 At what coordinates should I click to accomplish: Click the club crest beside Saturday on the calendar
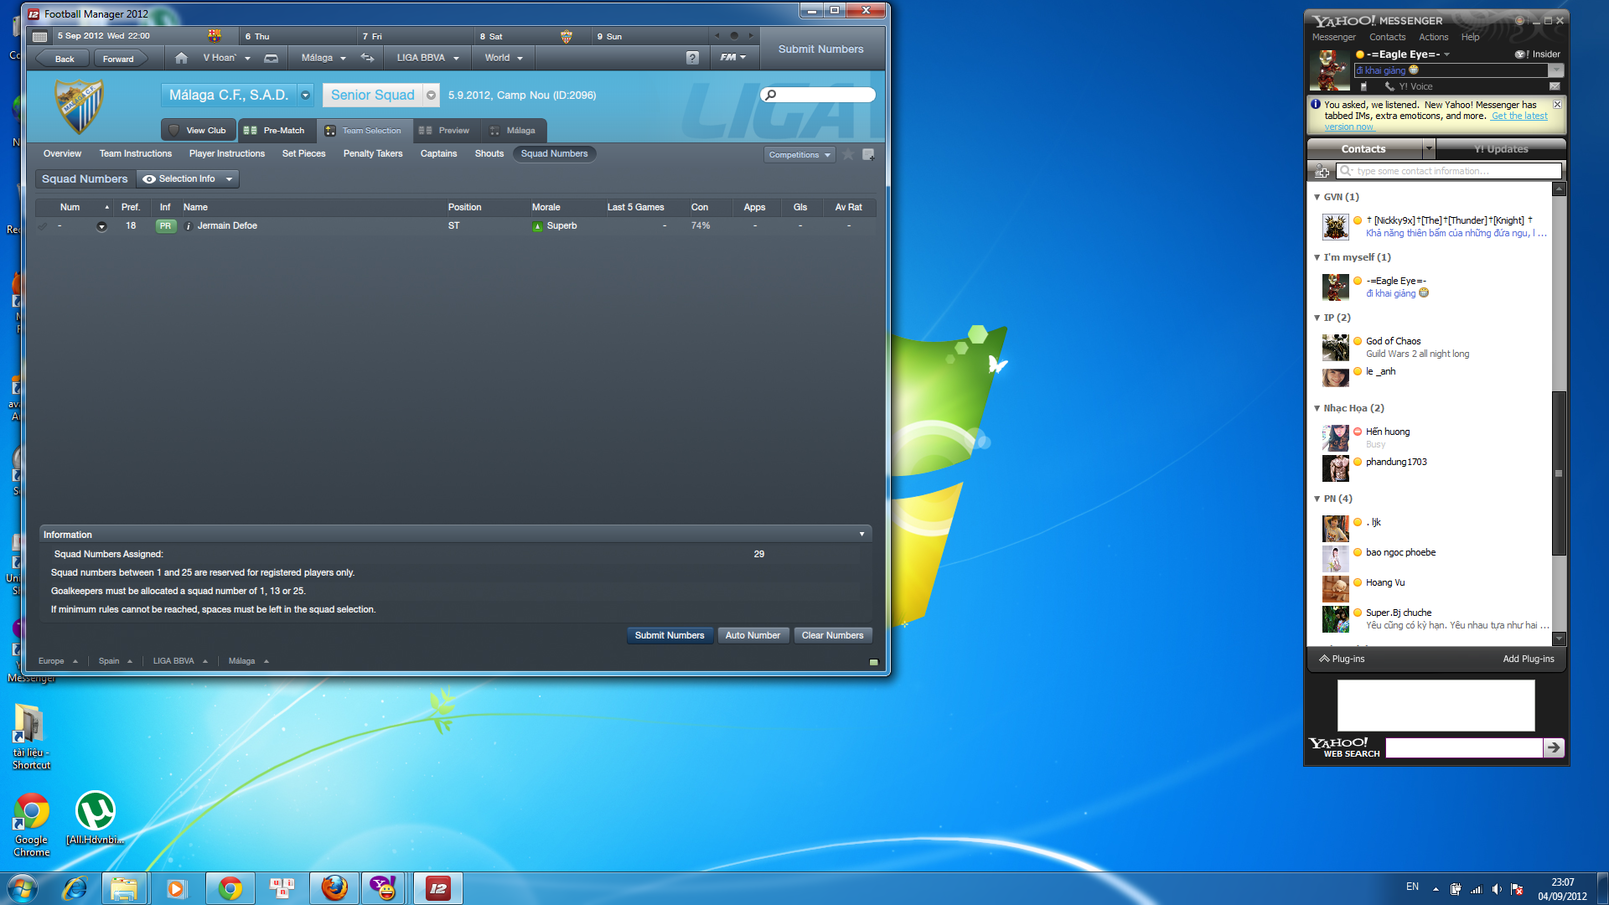566,36
